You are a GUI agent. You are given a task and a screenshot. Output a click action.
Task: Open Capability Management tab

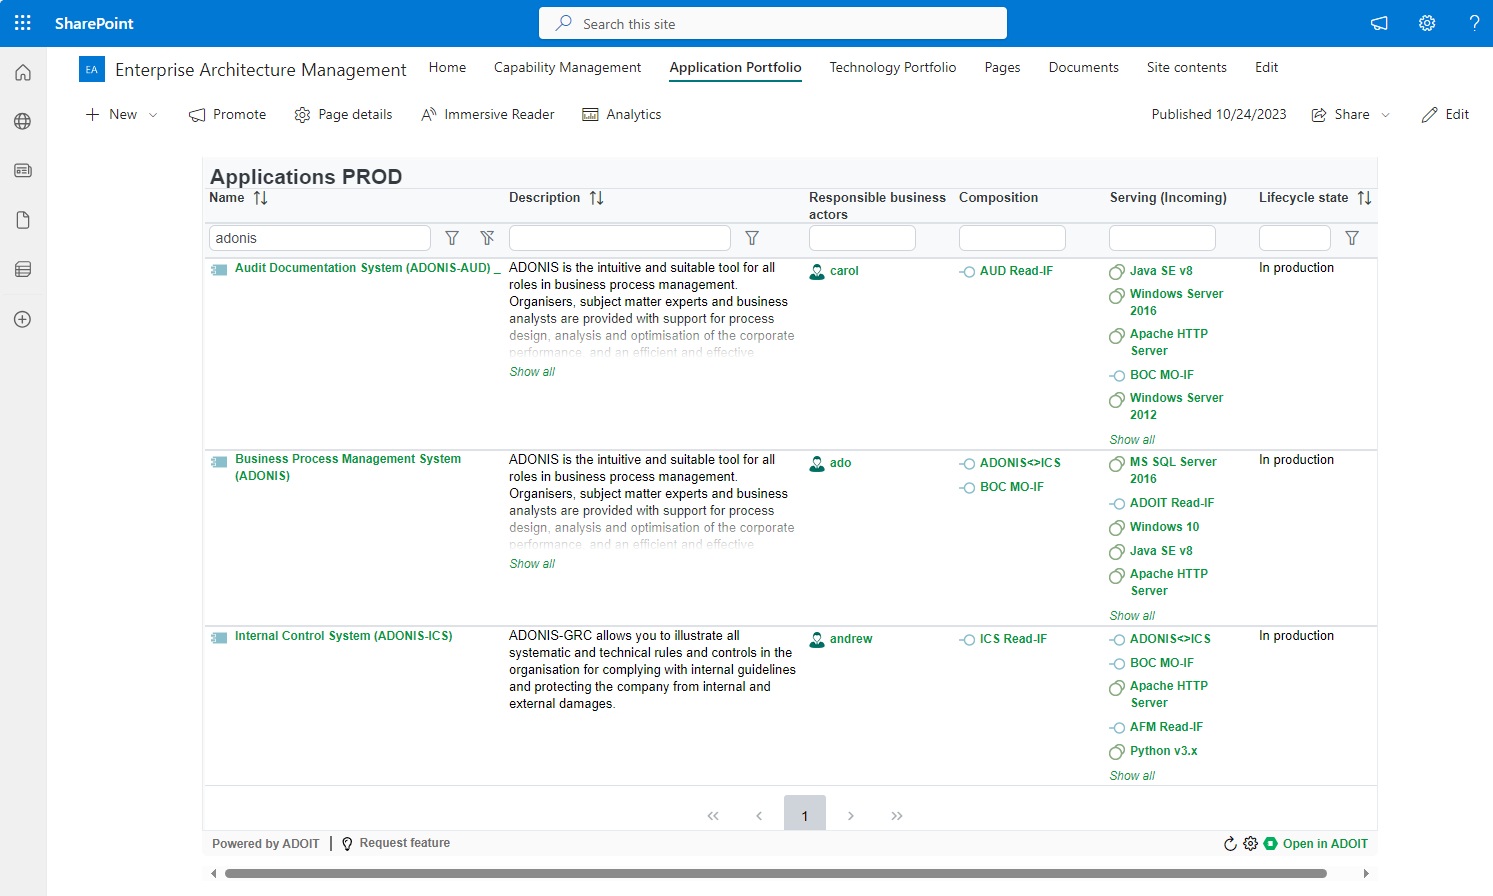click(567, 67)
